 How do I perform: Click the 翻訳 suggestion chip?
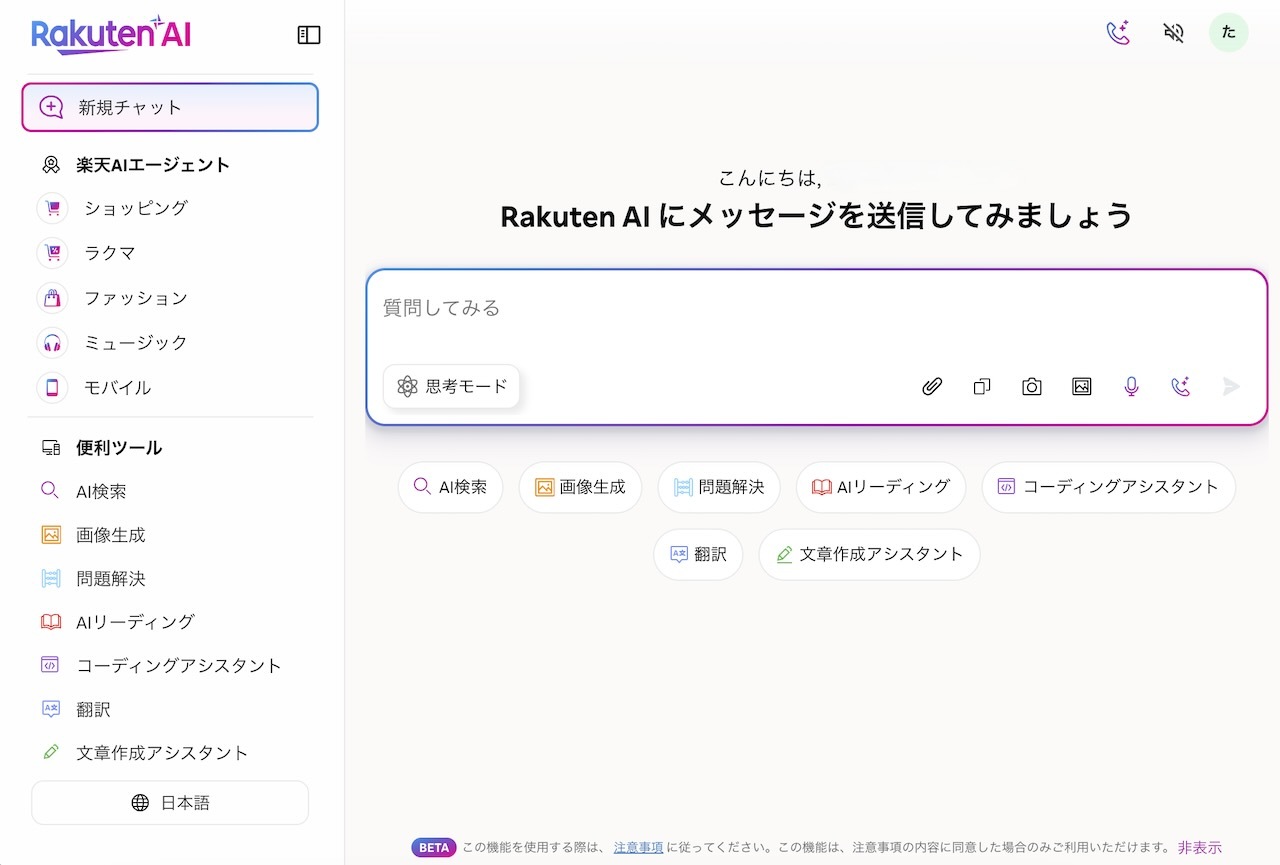[698, 554]
